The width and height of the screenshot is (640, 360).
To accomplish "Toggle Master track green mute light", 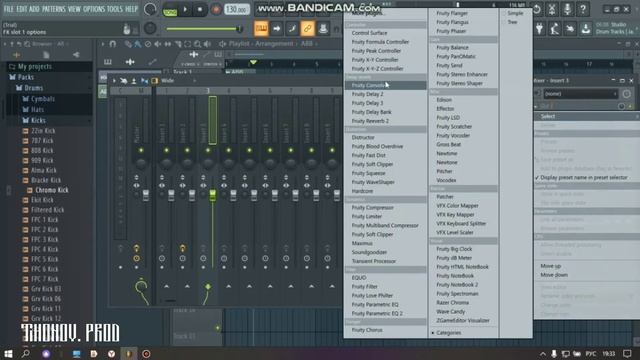I will tap(141, 151).
